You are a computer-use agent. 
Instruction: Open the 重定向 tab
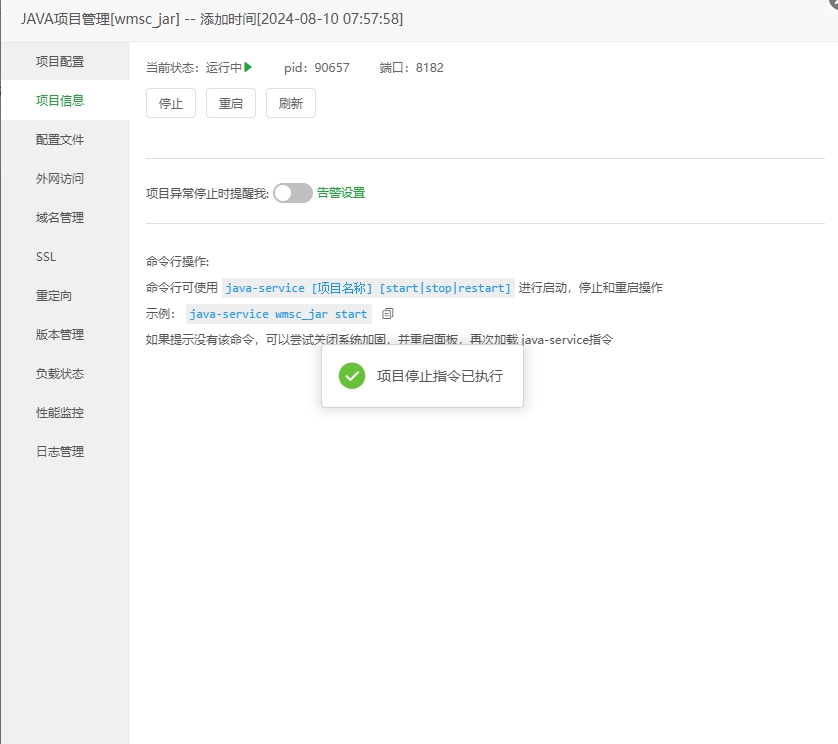click(x=65, y=296)
